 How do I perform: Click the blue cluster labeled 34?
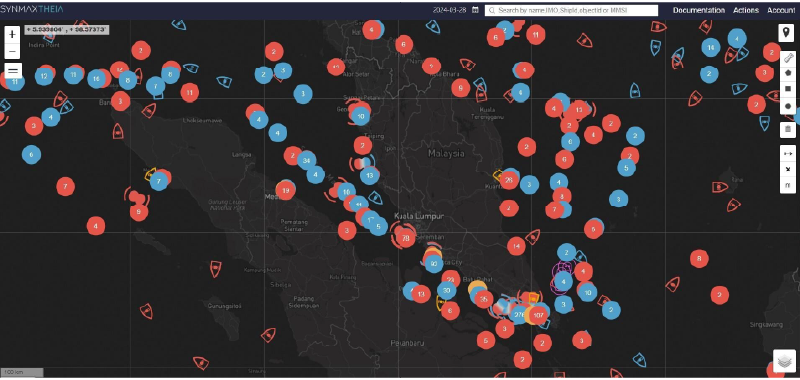point(306,161)
